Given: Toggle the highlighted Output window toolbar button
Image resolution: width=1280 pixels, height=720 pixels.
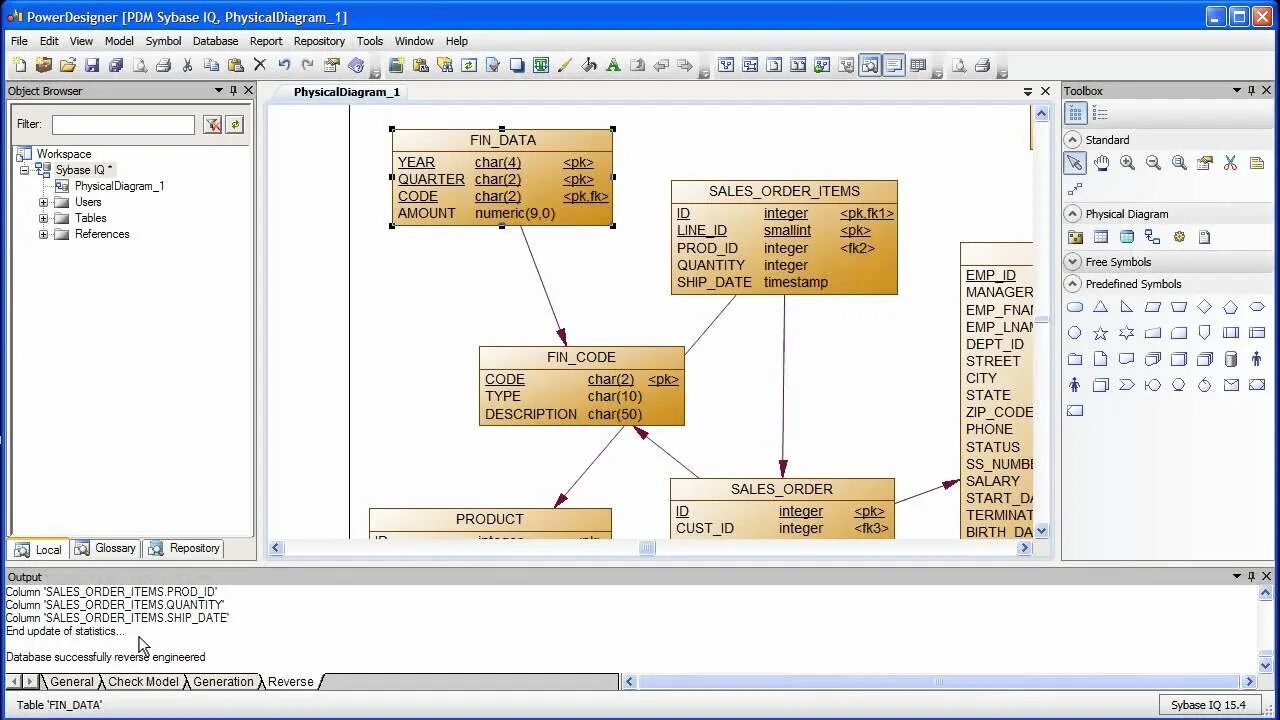Looking at the screenshot, I should click(x=894, y=66).
